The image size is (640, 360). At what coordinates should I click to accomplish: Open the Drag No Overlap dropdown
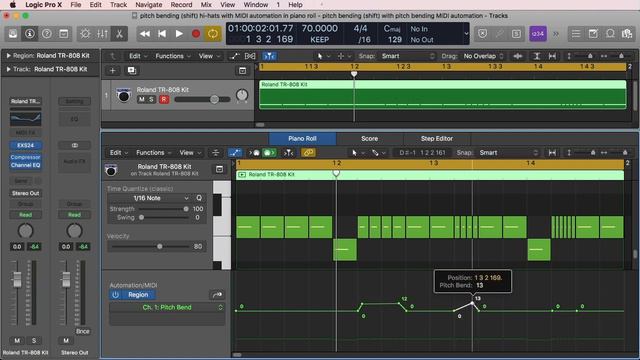(483, 56)
